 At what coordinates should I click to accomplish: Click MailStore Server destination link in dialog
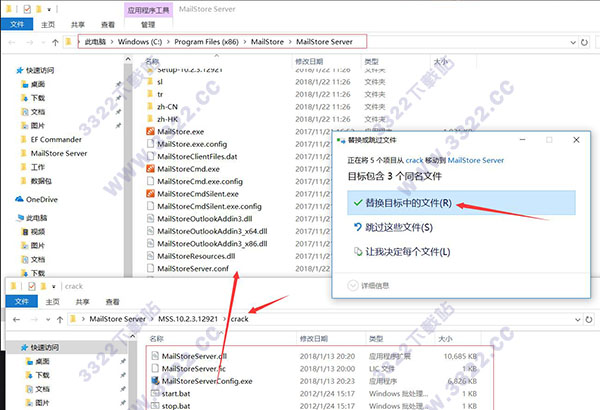click(476, 160)
